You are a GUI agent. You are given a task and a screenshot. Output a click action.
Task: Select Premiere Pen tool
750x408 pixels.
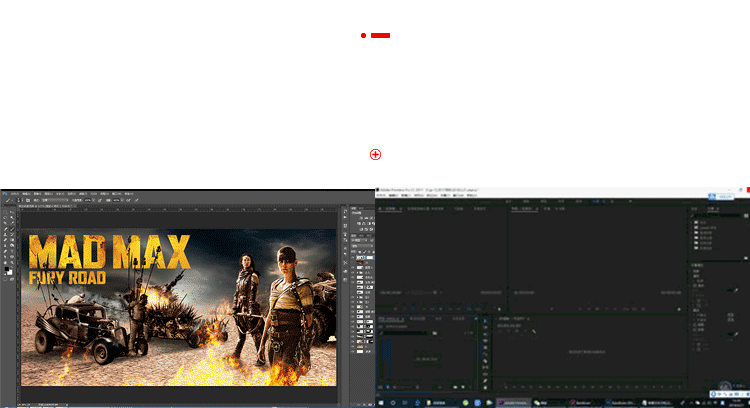click(485, 381)
